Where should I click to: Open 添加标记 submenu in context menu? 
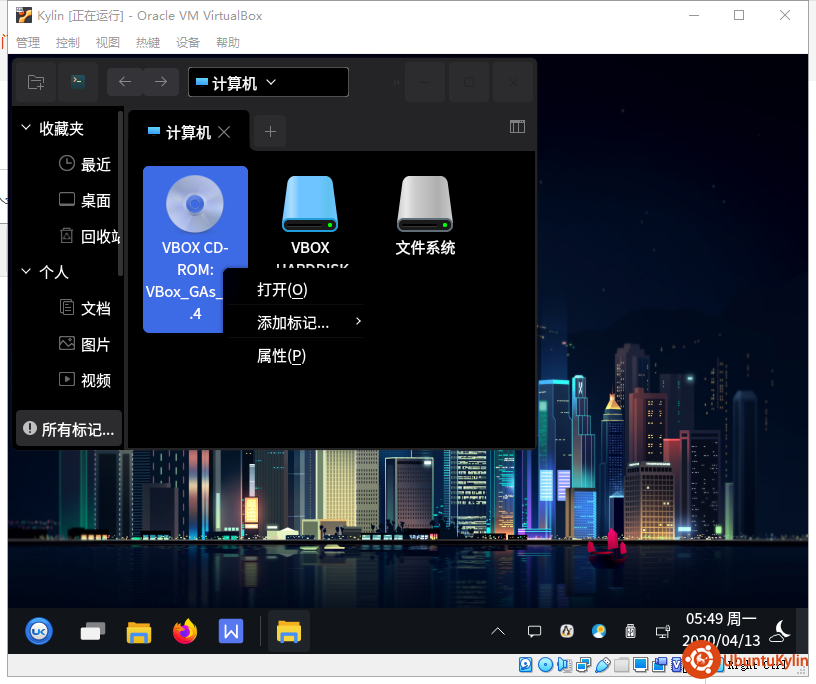click(x=293, y=322)
